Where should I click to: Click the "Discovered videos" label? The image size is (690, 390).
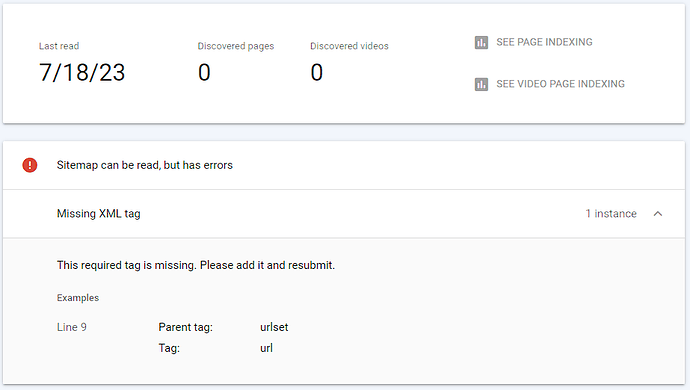349,46
